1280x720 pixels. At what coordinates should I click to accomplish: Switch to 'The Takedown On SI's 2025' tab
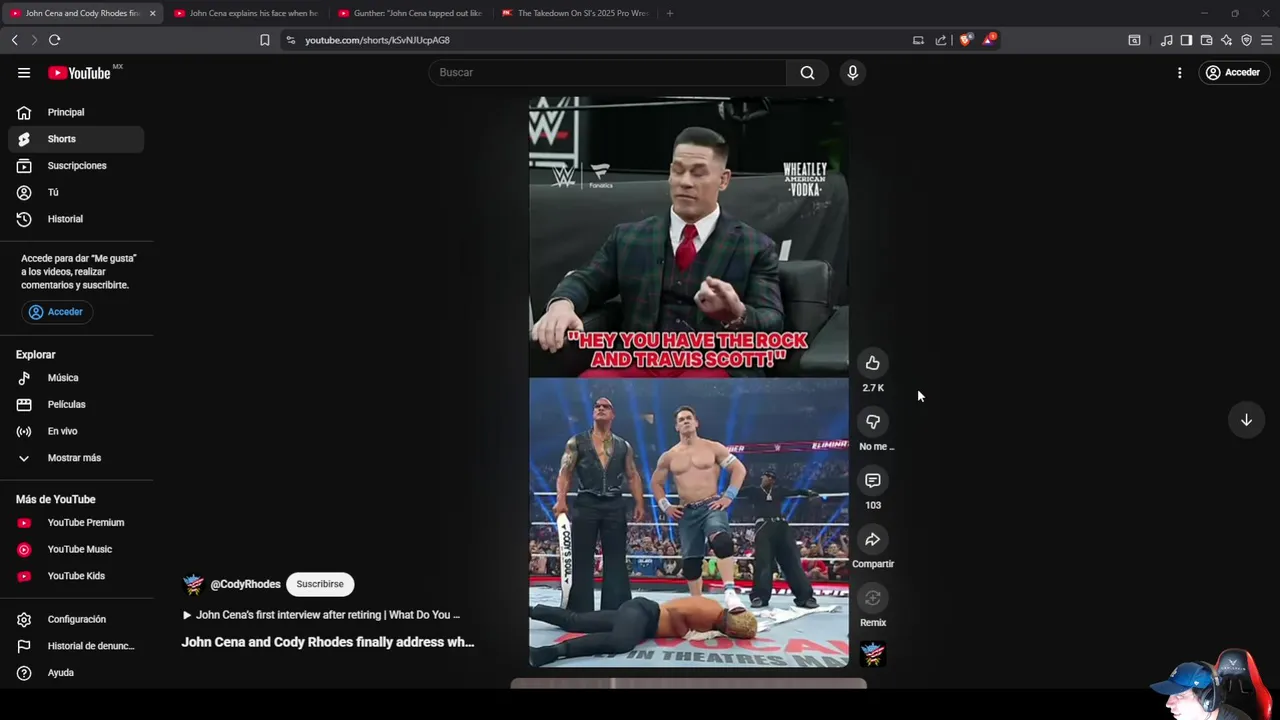point(575,13)
